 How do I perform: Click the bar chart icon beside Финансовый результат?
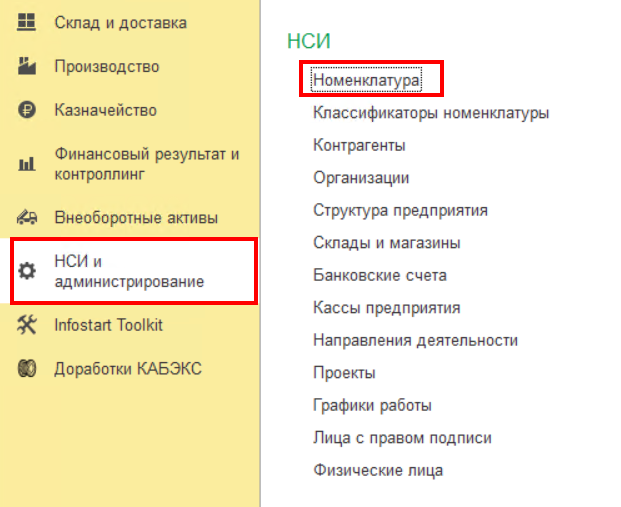coord(27,164)
